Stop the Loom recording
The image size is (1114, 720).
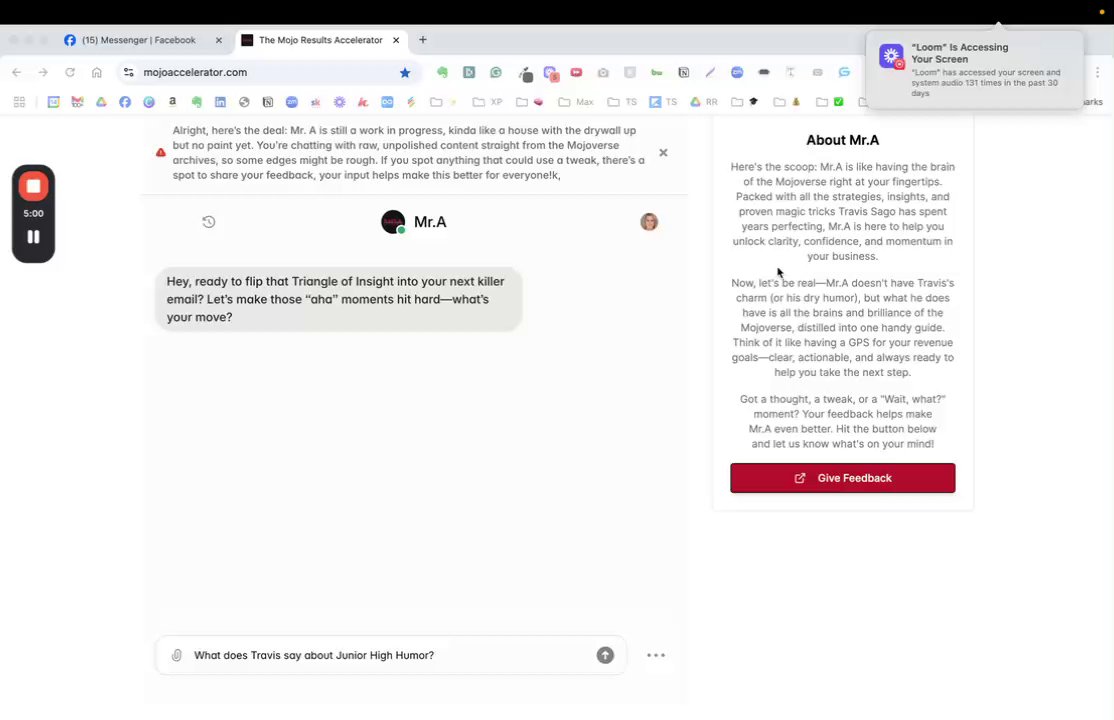click(33, 187)
